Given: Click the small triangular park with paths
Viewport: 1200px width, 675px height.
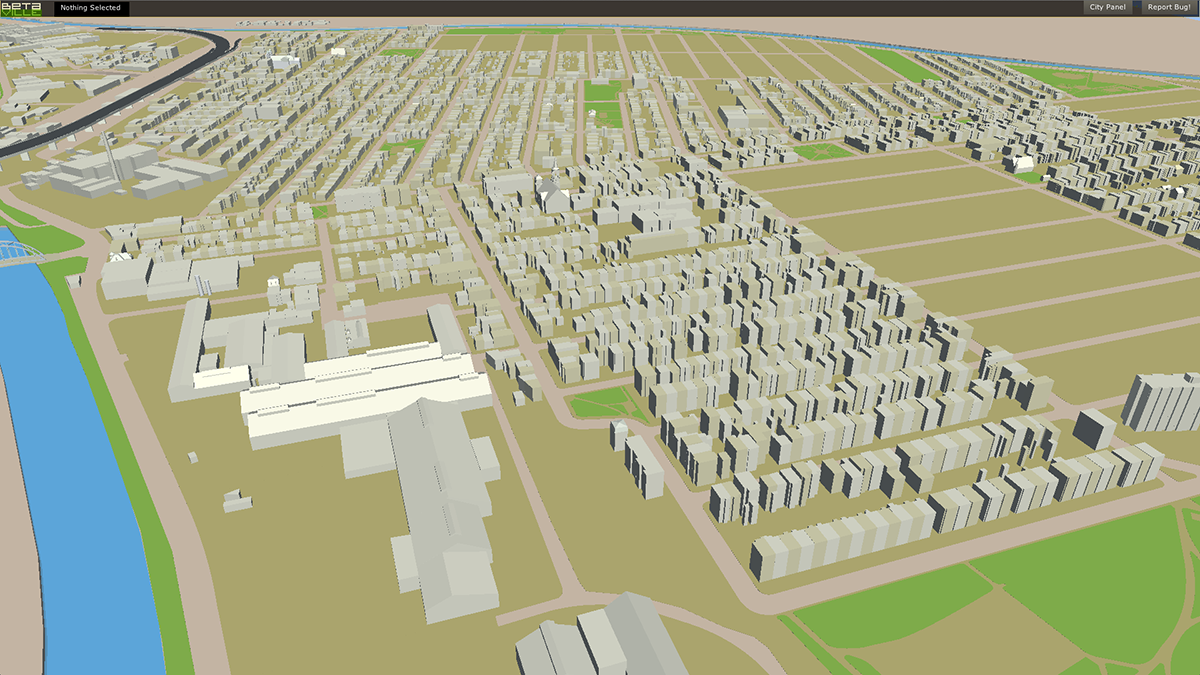Looking at the screenshot, I should click(604, 405).
